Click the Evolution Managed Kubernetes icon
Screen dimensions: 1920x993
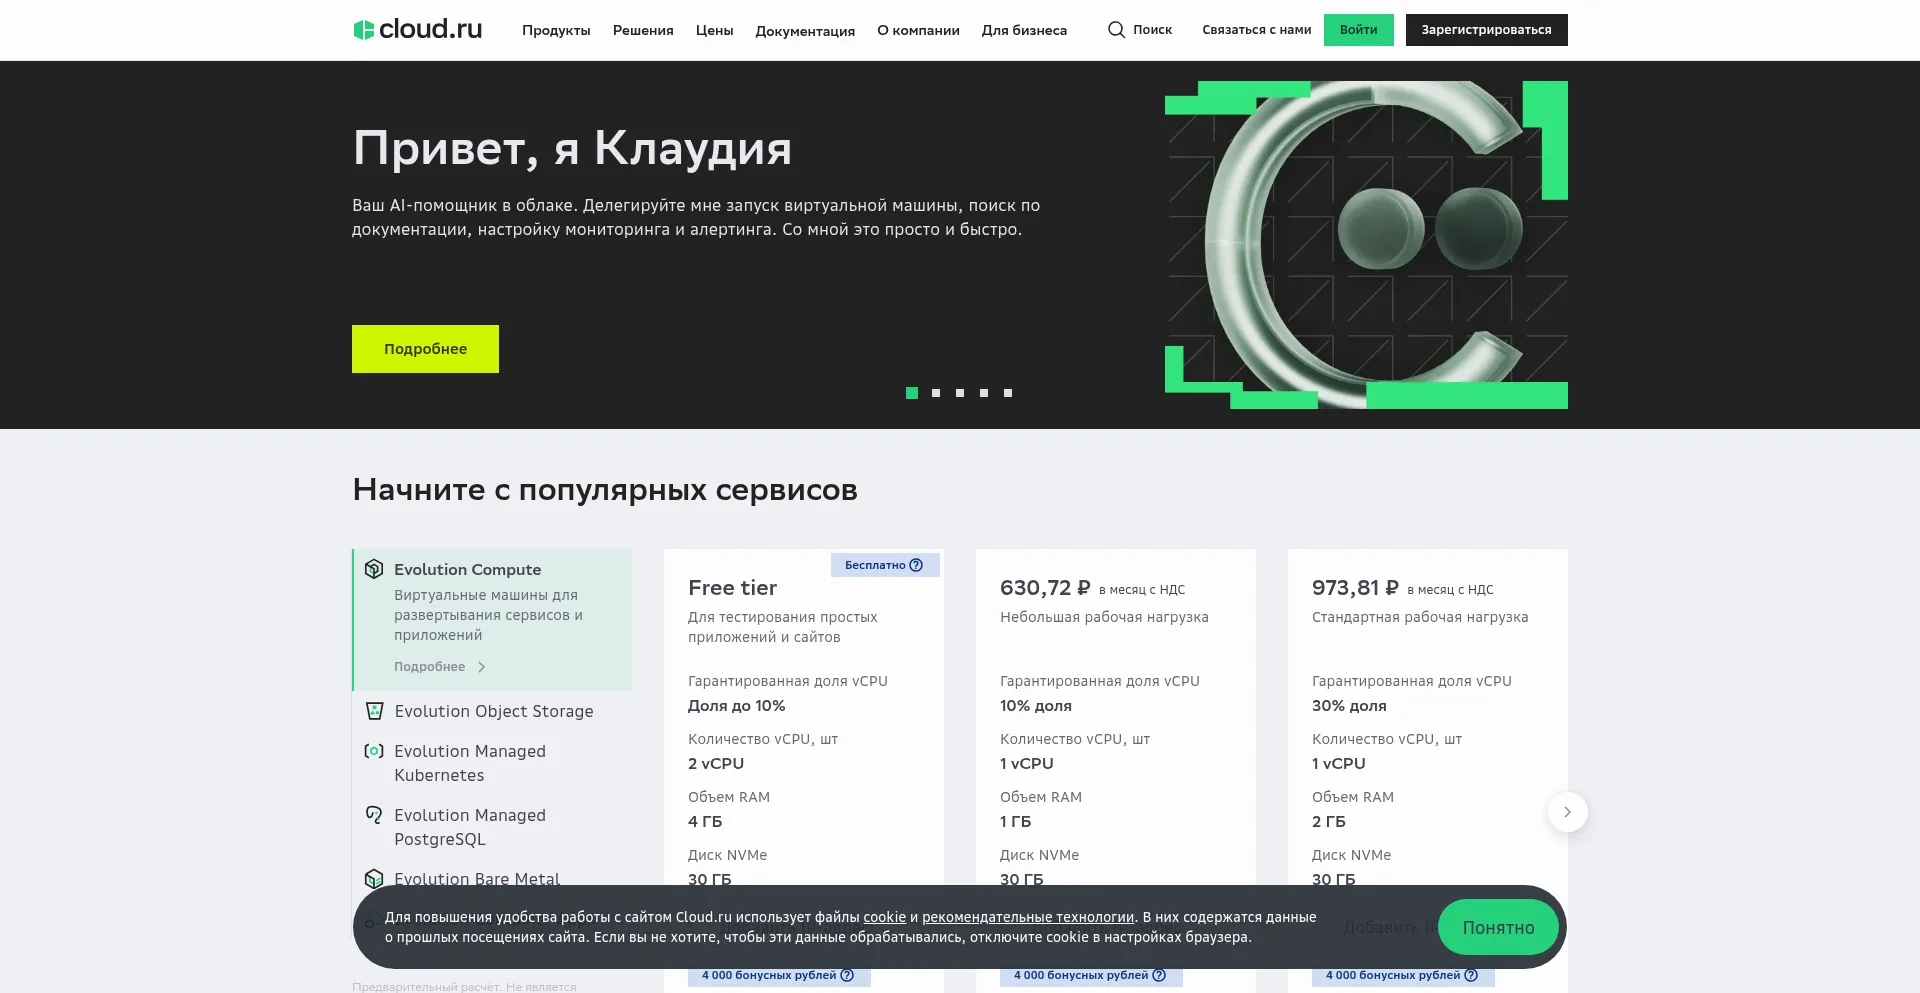[x=374, y=751]
